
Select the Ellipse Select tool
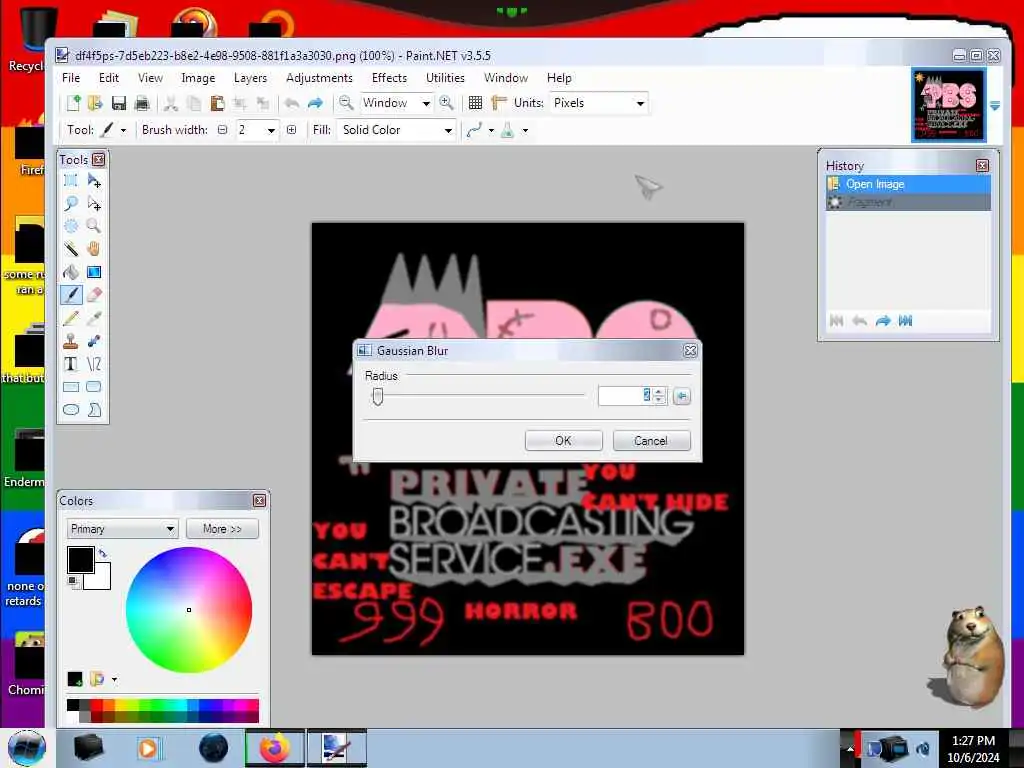tap(71, 226)
